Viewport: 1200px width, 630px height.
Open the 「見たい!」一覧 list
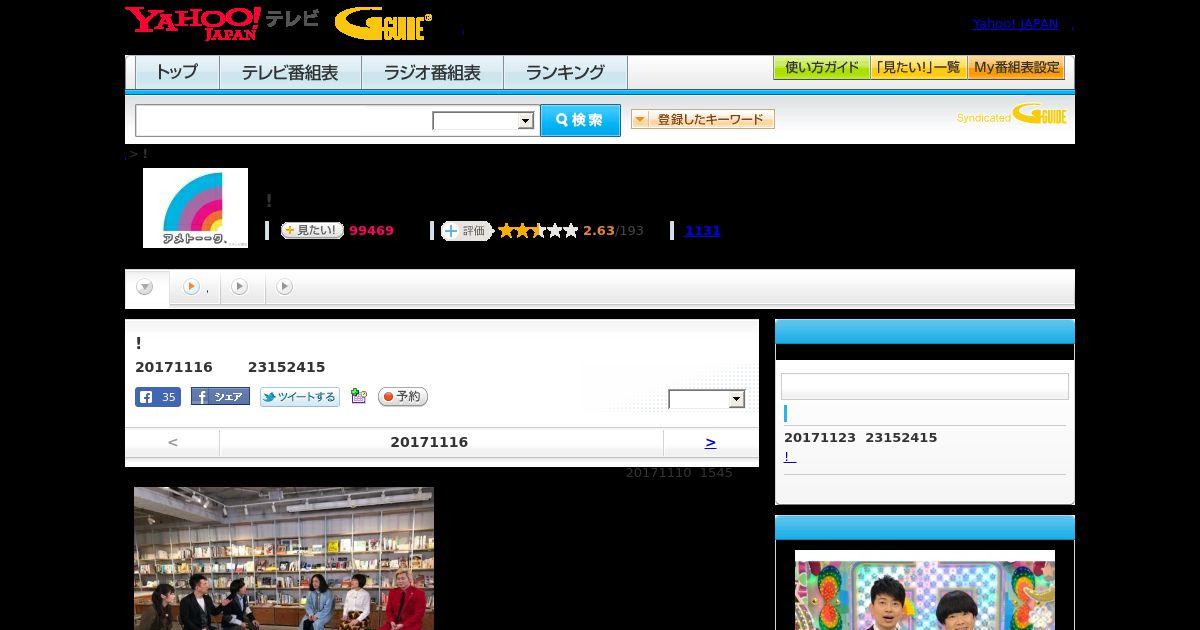point(919,68)
